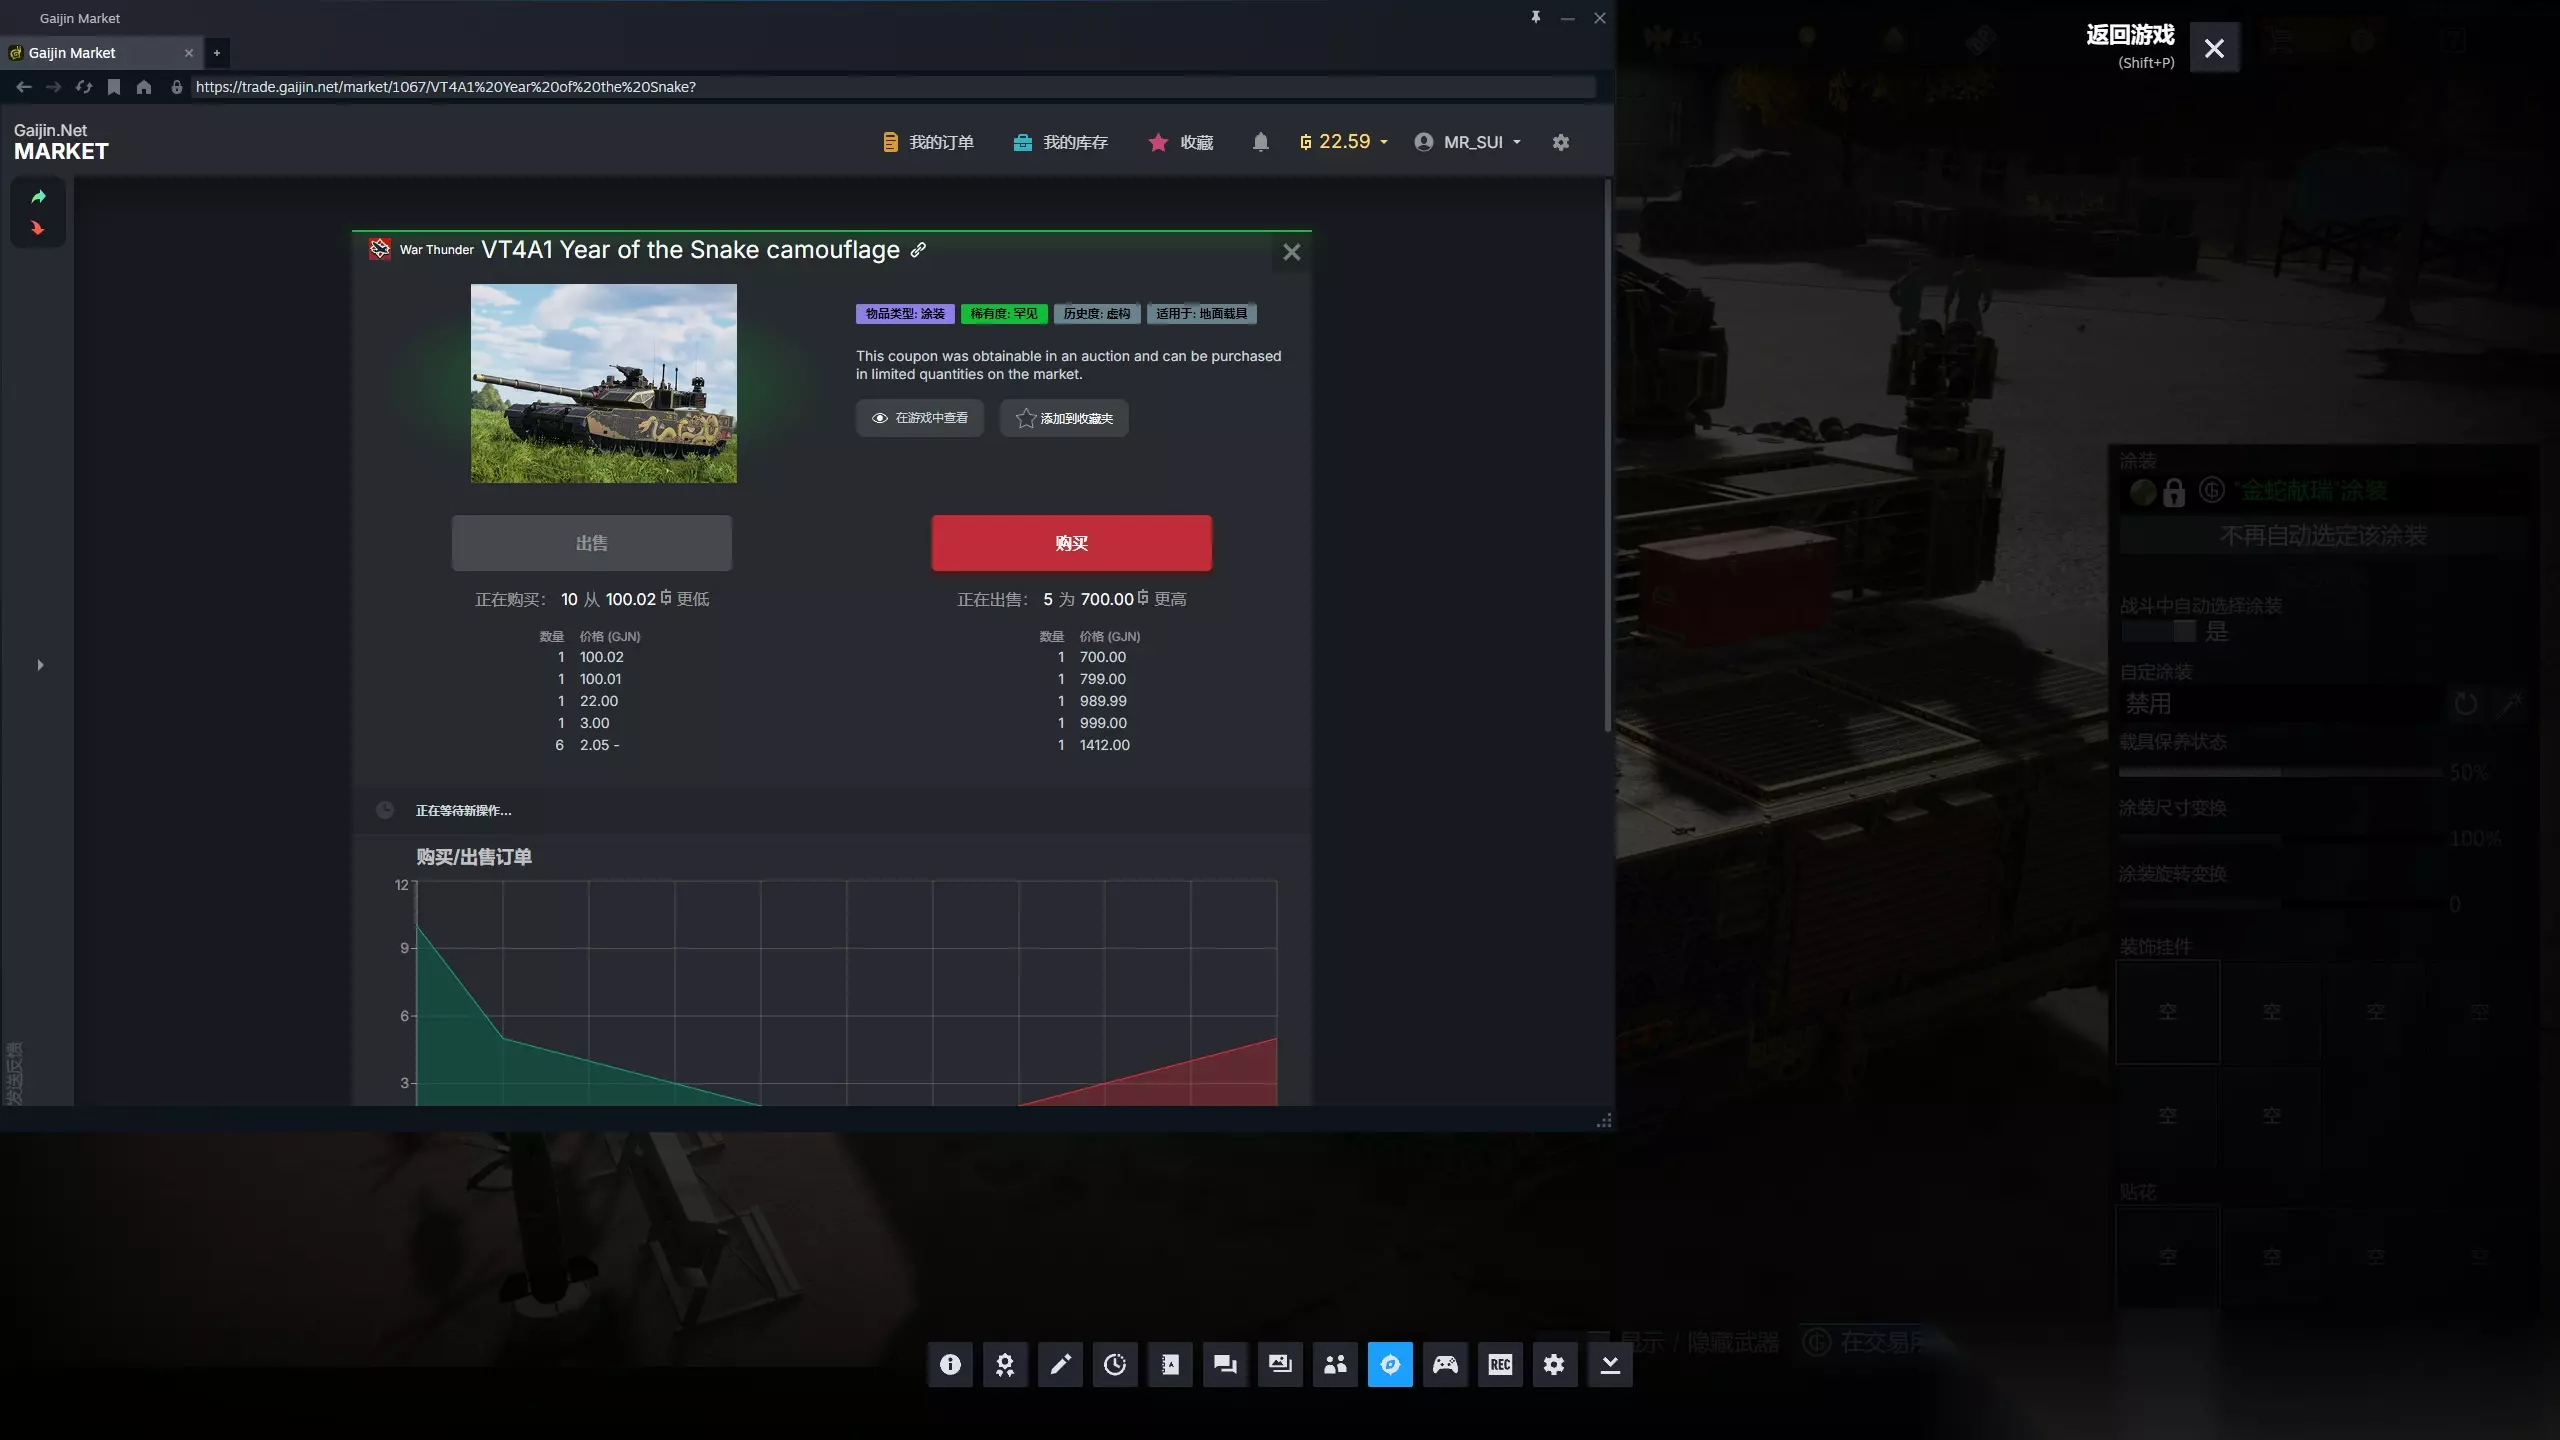Viewport: 2560px width, 1440px height.
Task: Open 我的订单 menu item
Action: click(x=928, y=142)
